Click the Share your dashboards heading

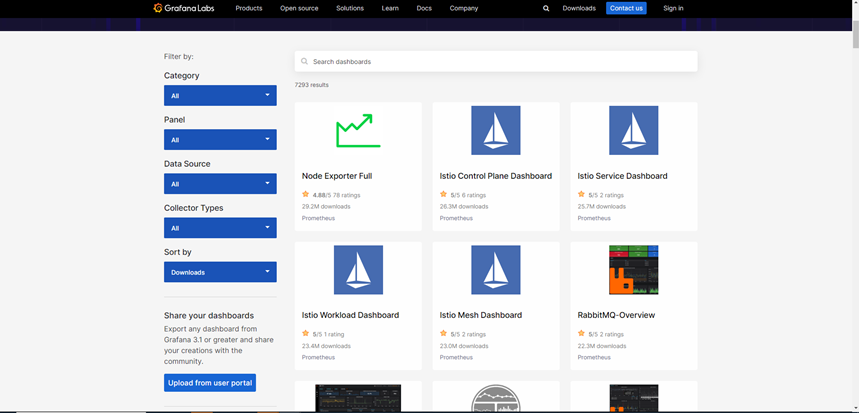[209, 316]
